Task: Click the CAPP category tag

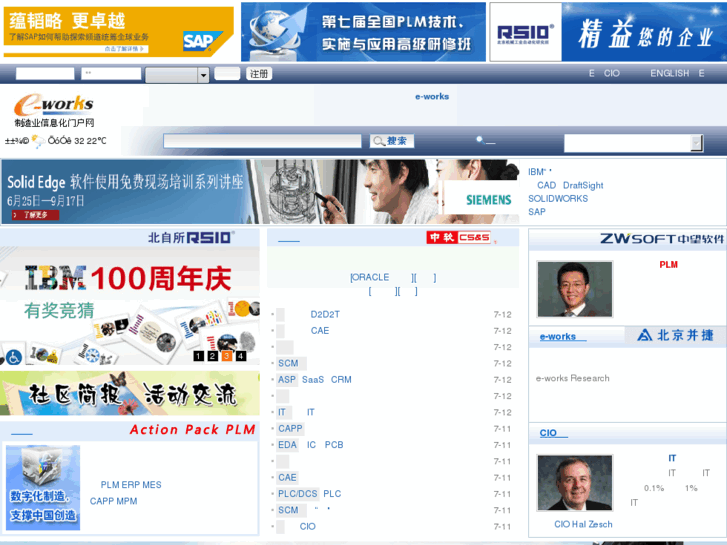Action: 290,429
